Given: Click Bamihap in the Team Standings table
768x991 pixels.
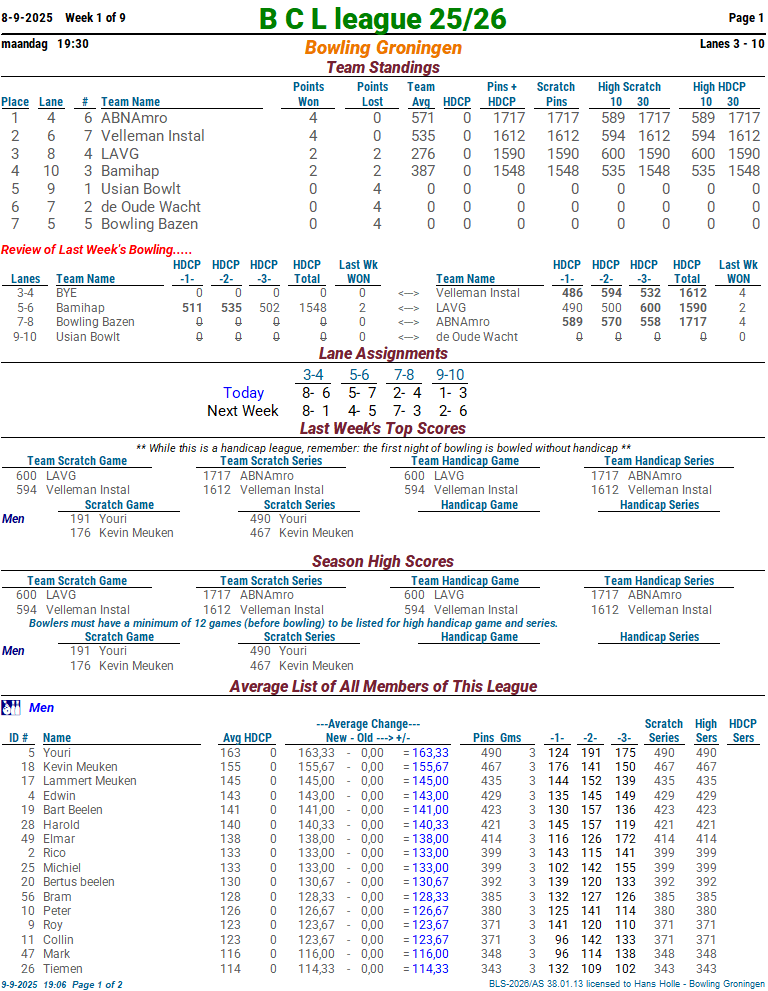Looking at the screenshot, I should point(130,171).
